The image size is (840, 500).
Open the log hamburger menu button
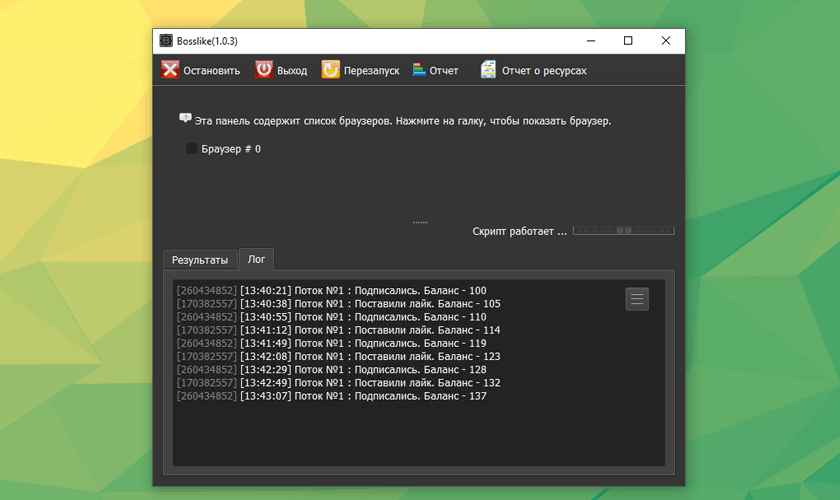[637, 299]
